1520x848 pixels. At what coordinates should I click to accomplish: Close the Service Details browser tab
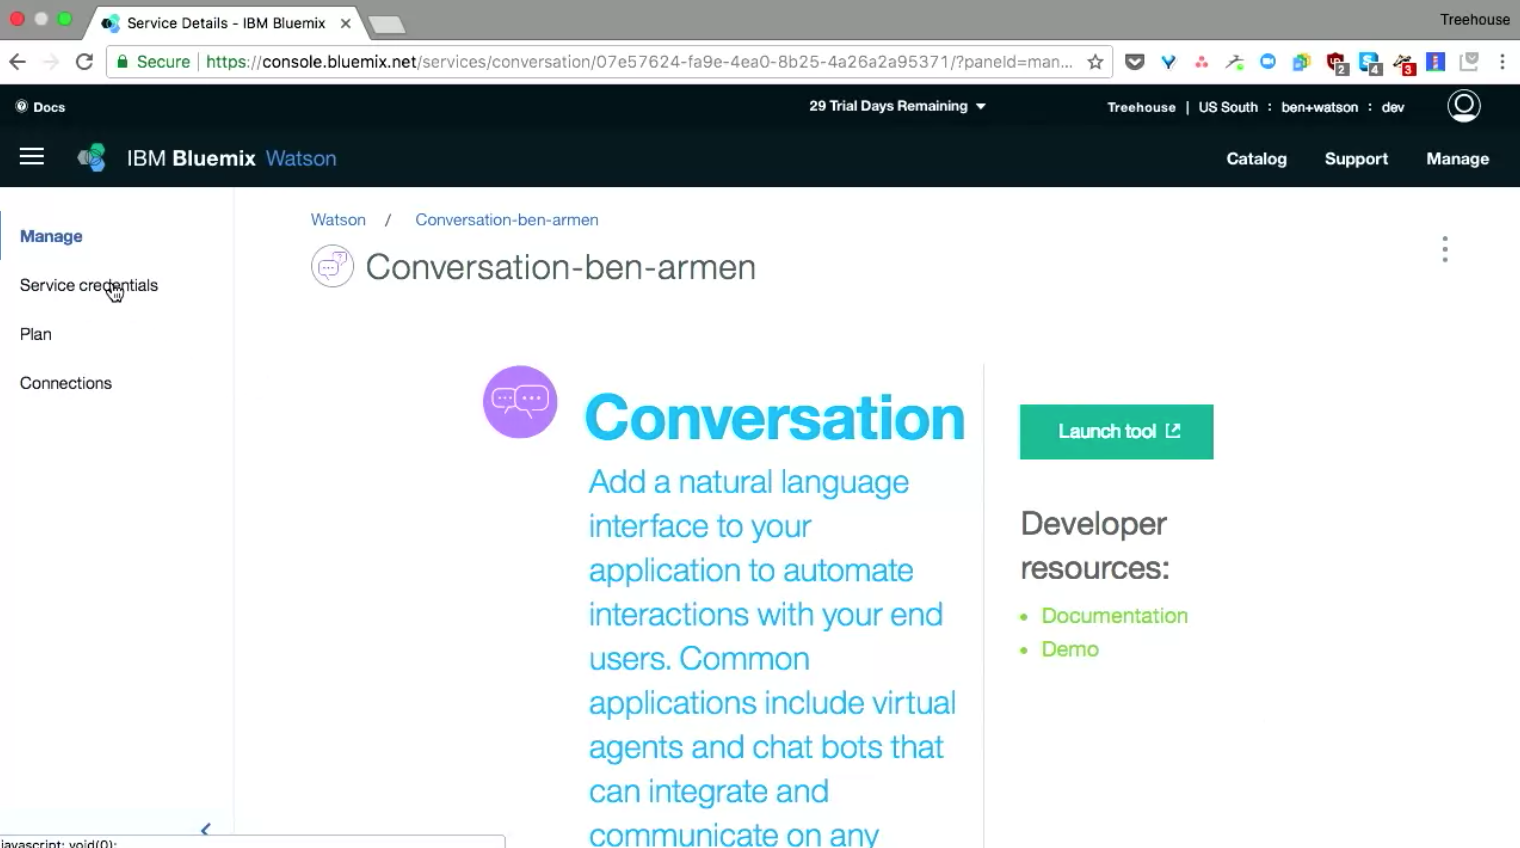point(345,23)
